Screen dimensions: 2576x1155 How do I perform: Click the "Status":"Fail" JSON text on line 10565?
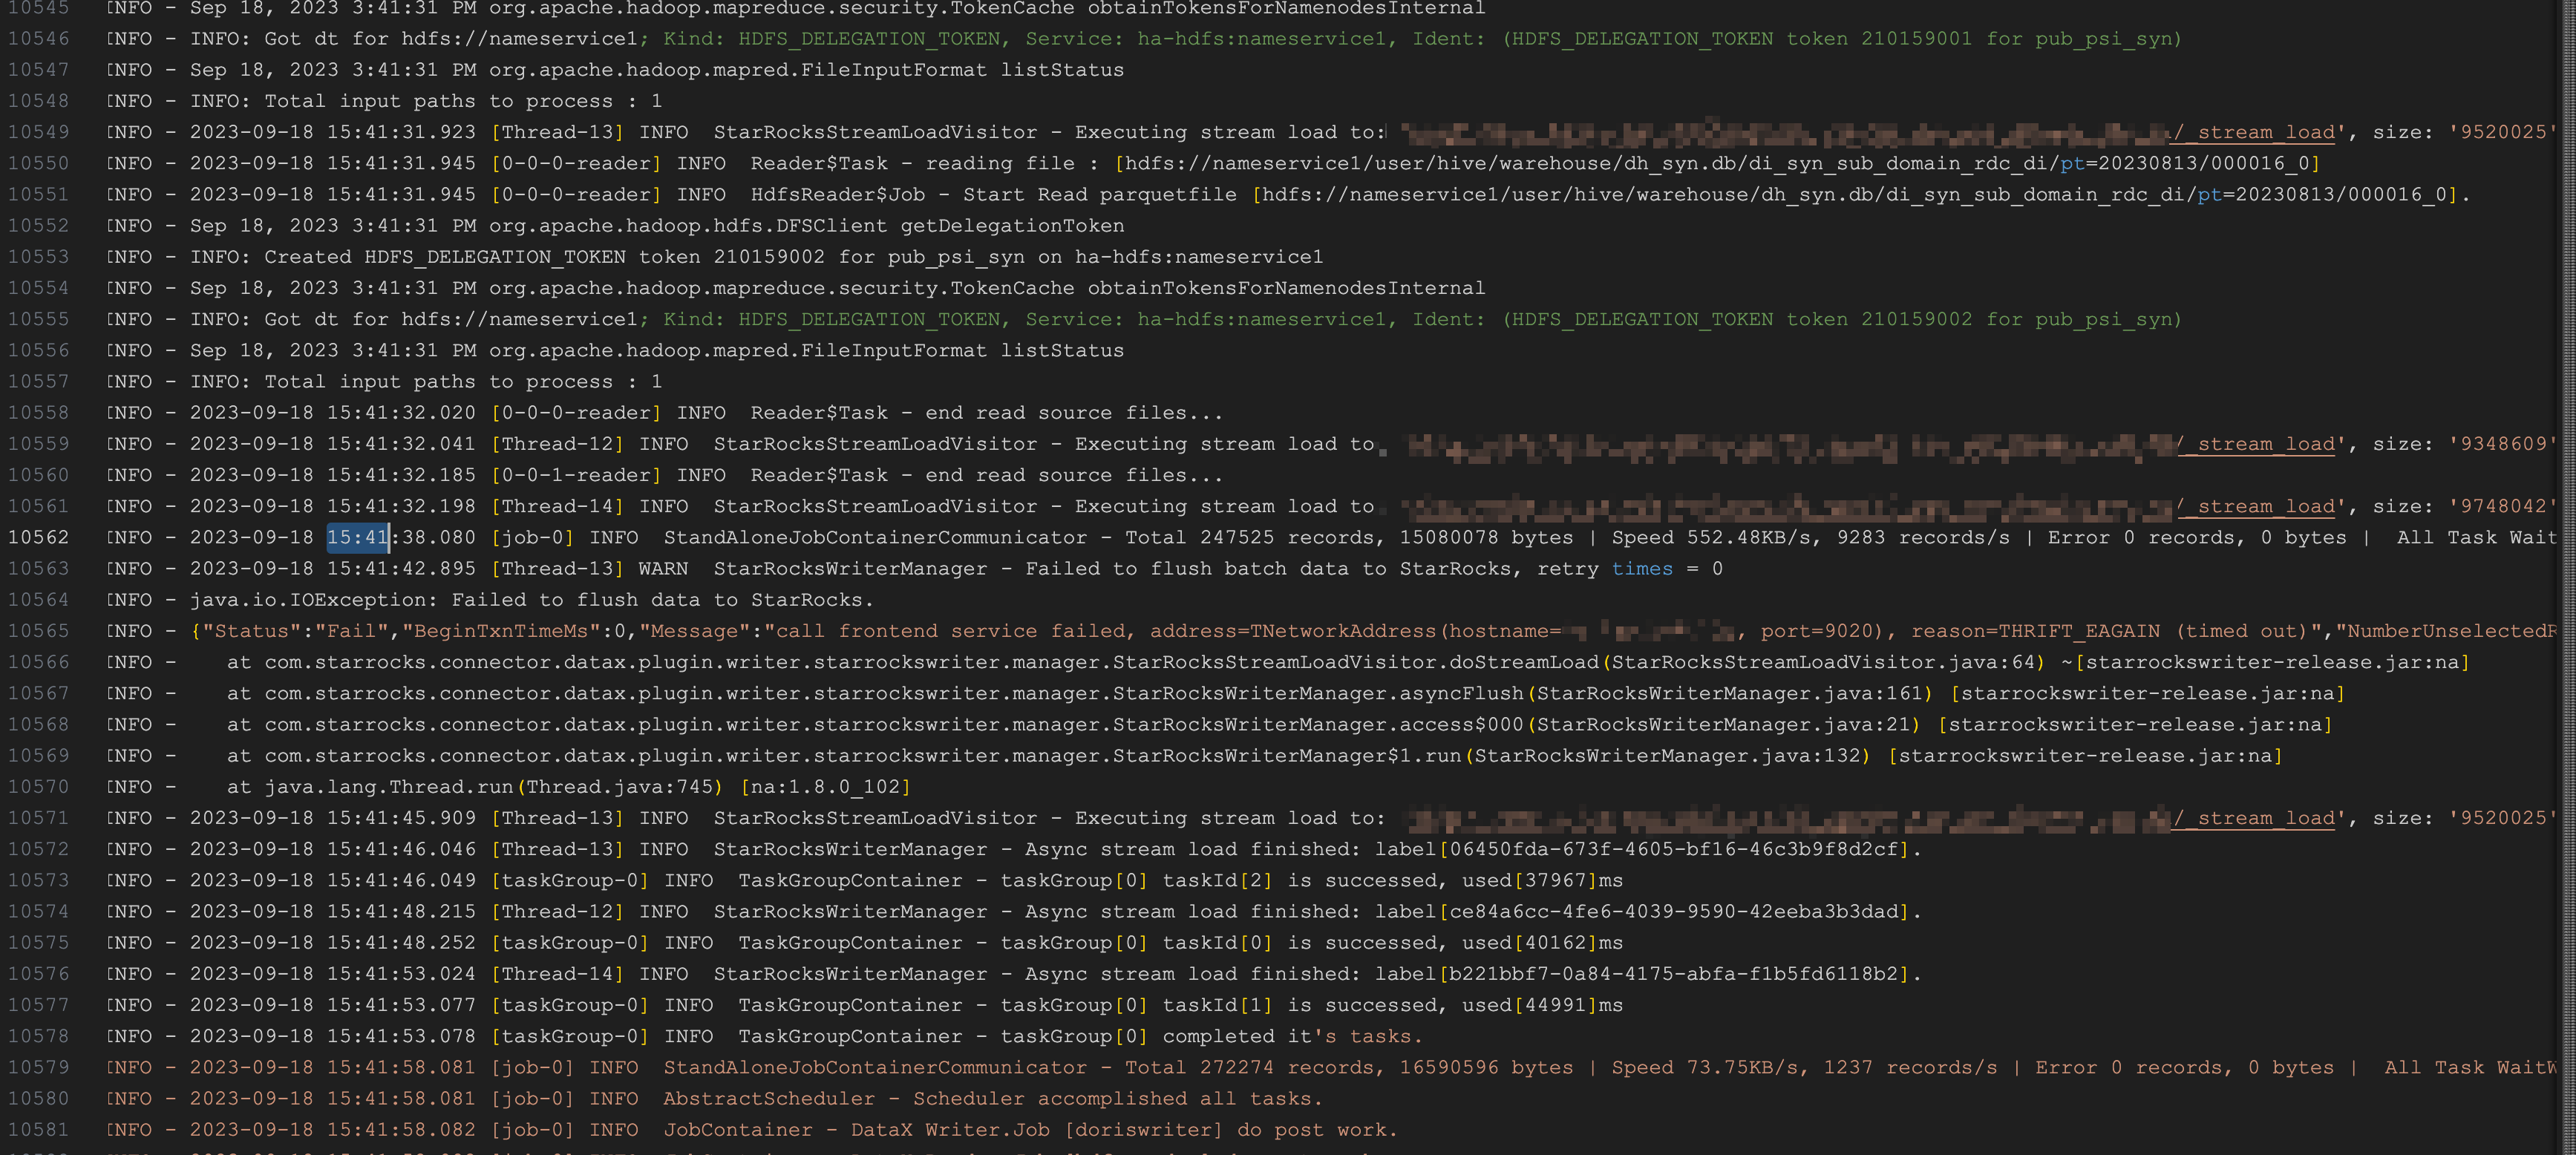click(295, 631)
